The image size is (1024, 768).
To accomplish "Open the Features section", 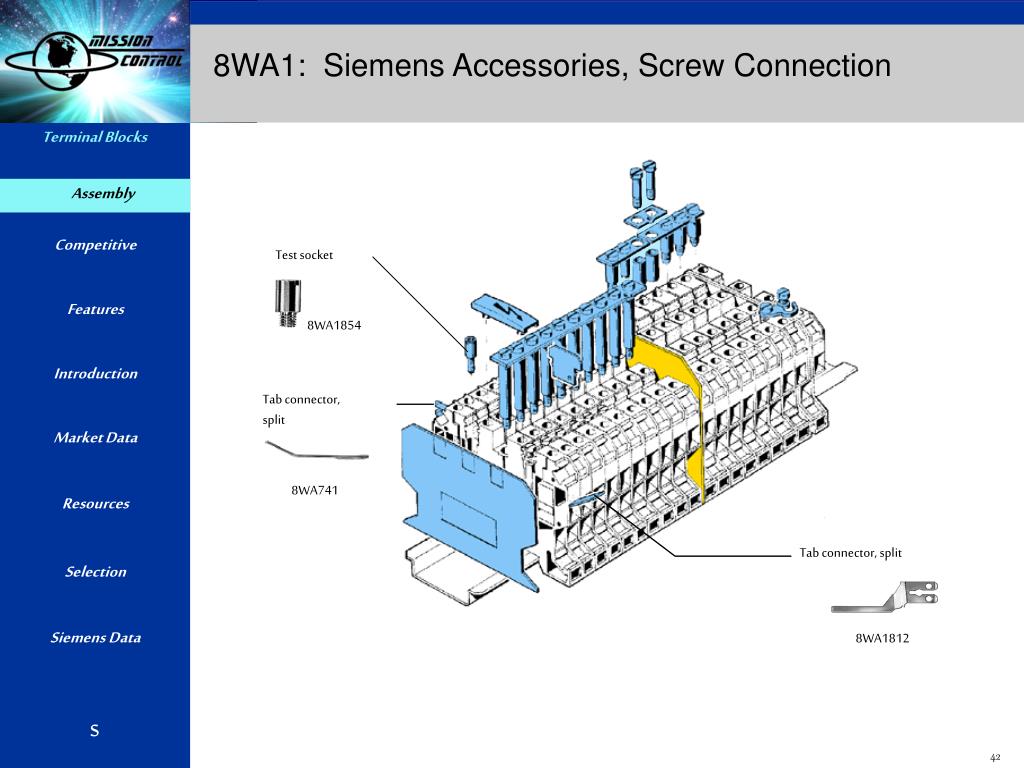I will (x=95, y=309).
